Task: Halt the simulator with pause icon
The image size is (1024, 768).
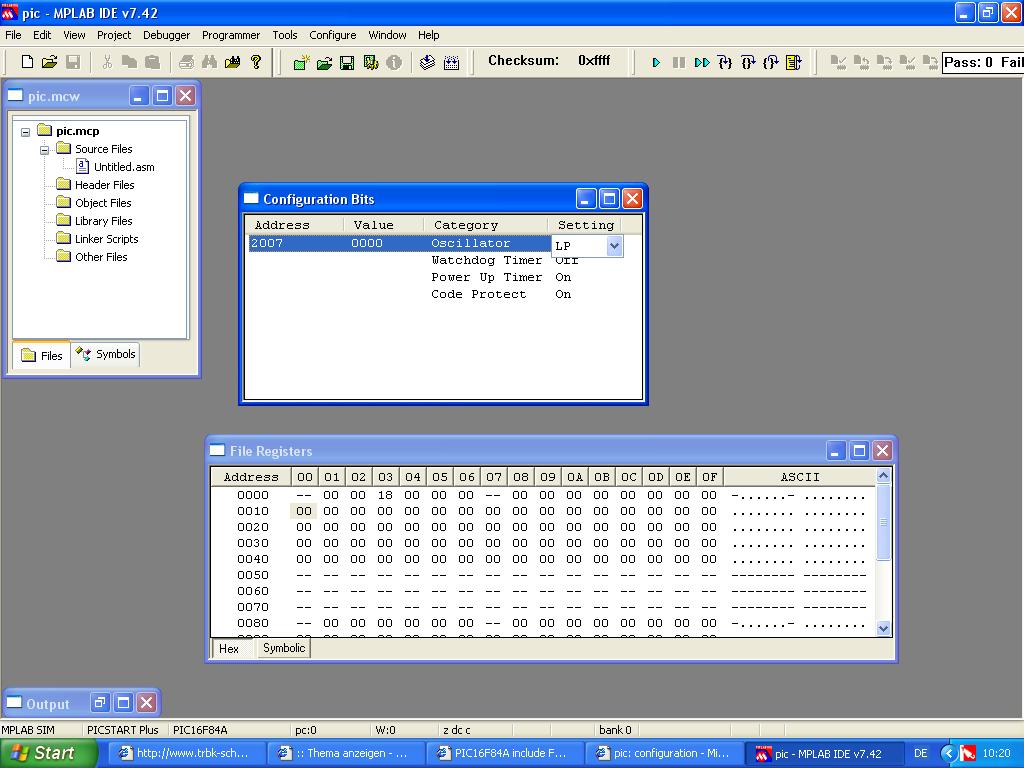Action: (679, 63)
